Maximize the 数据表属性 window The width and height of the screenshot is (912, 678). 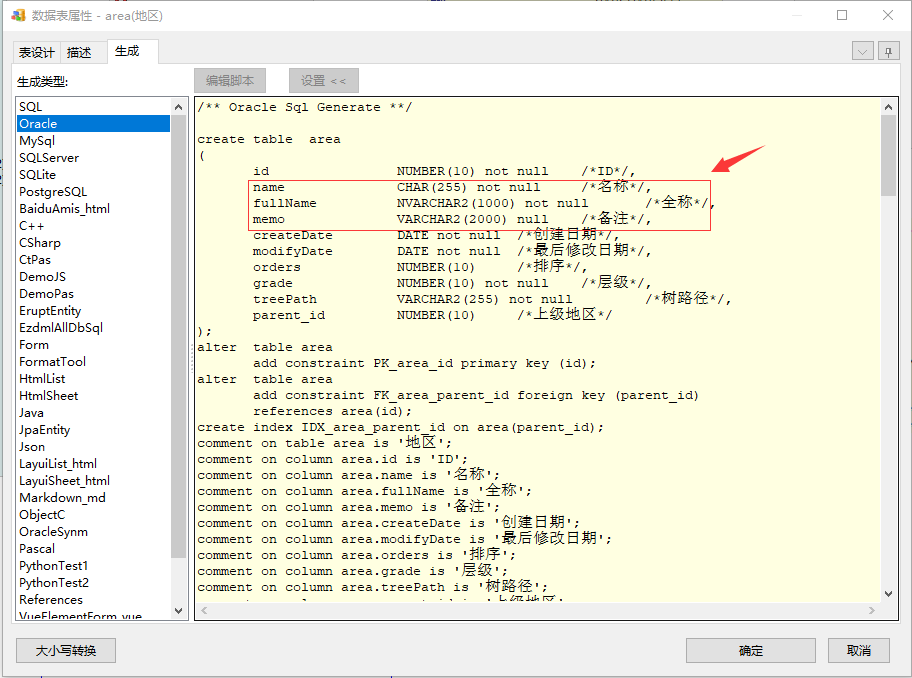click(842, 15)
